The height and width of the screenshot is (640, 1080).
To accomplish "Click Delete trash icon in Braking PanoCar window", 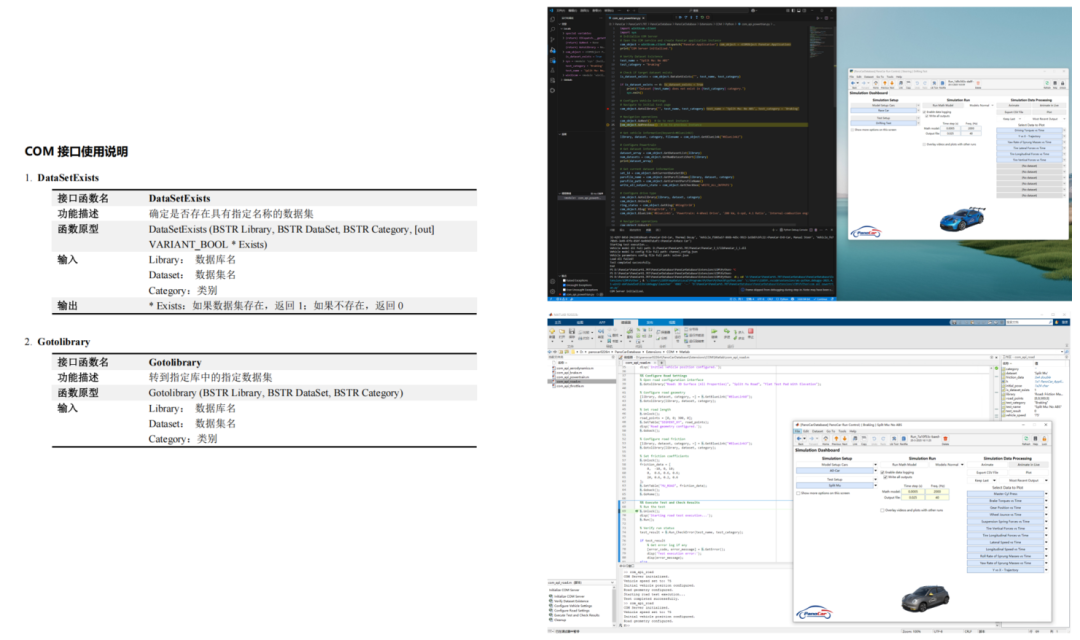I will pos(945,438).
